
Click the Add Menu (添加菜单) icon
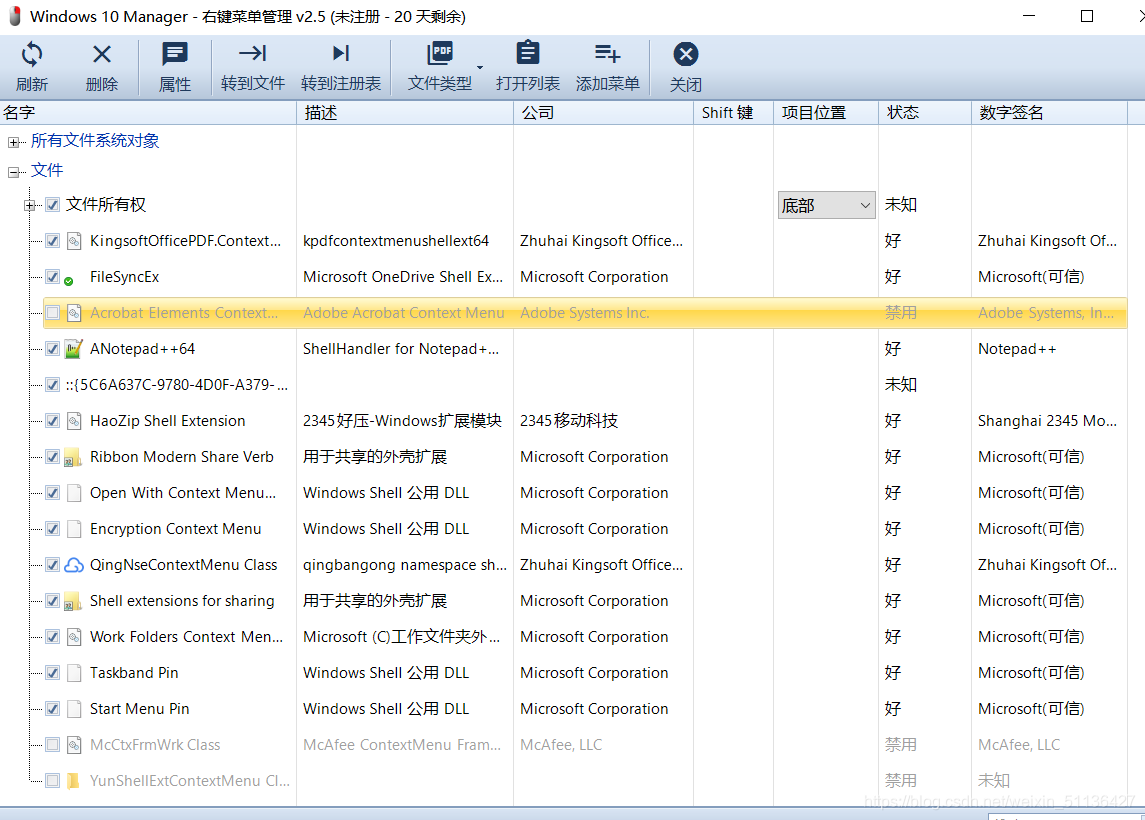click(607, 53)
